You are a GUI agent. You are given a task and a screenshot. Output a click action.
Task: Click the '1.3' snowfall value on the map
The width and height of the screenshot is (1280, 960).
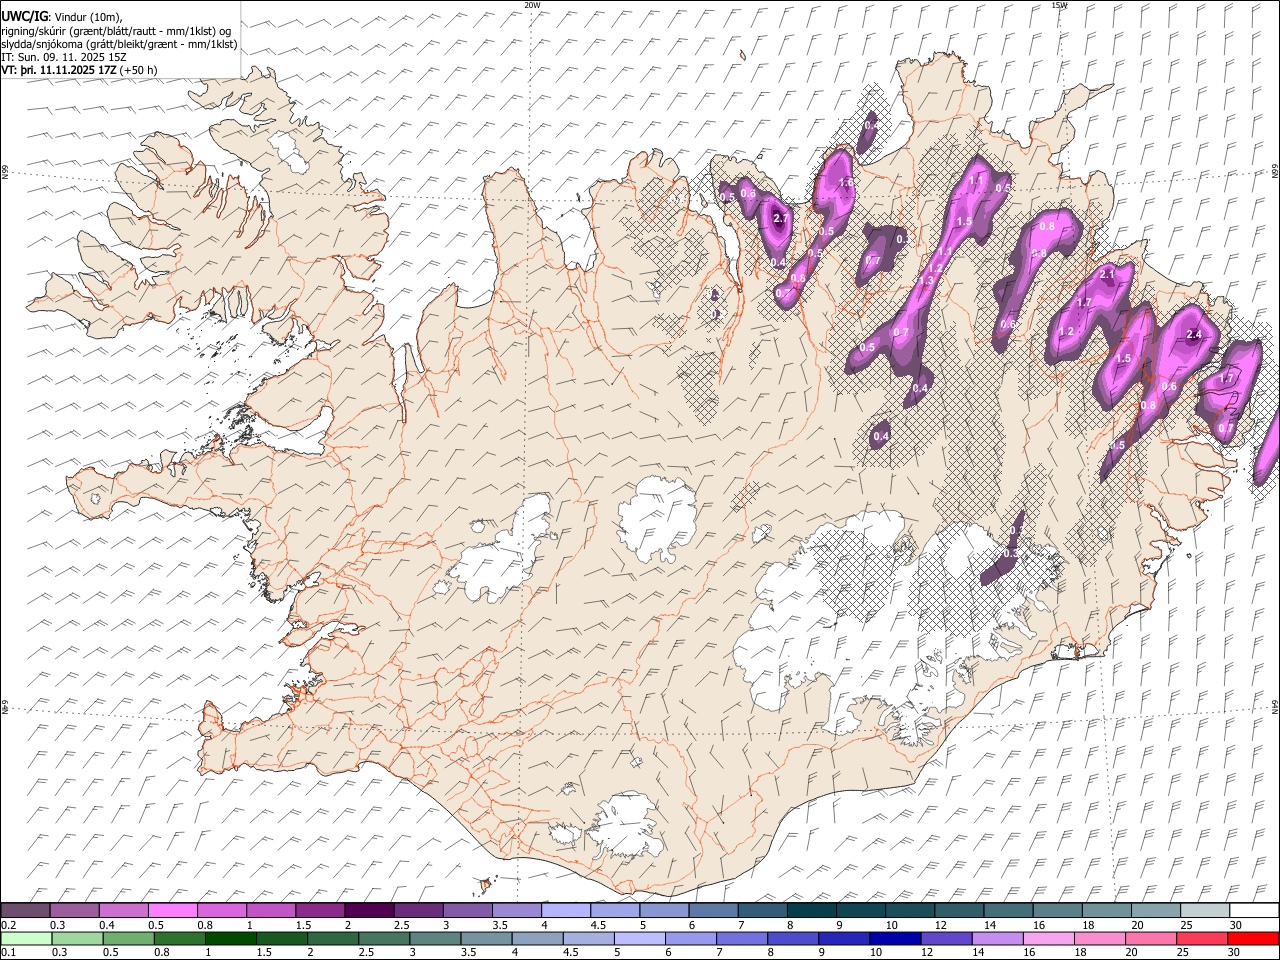tap(926, 282)
